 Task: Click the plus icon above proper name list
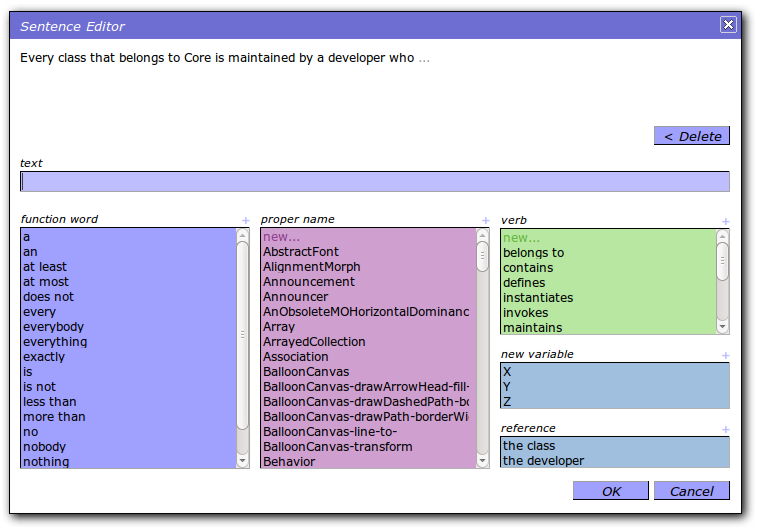click(485, 221)
